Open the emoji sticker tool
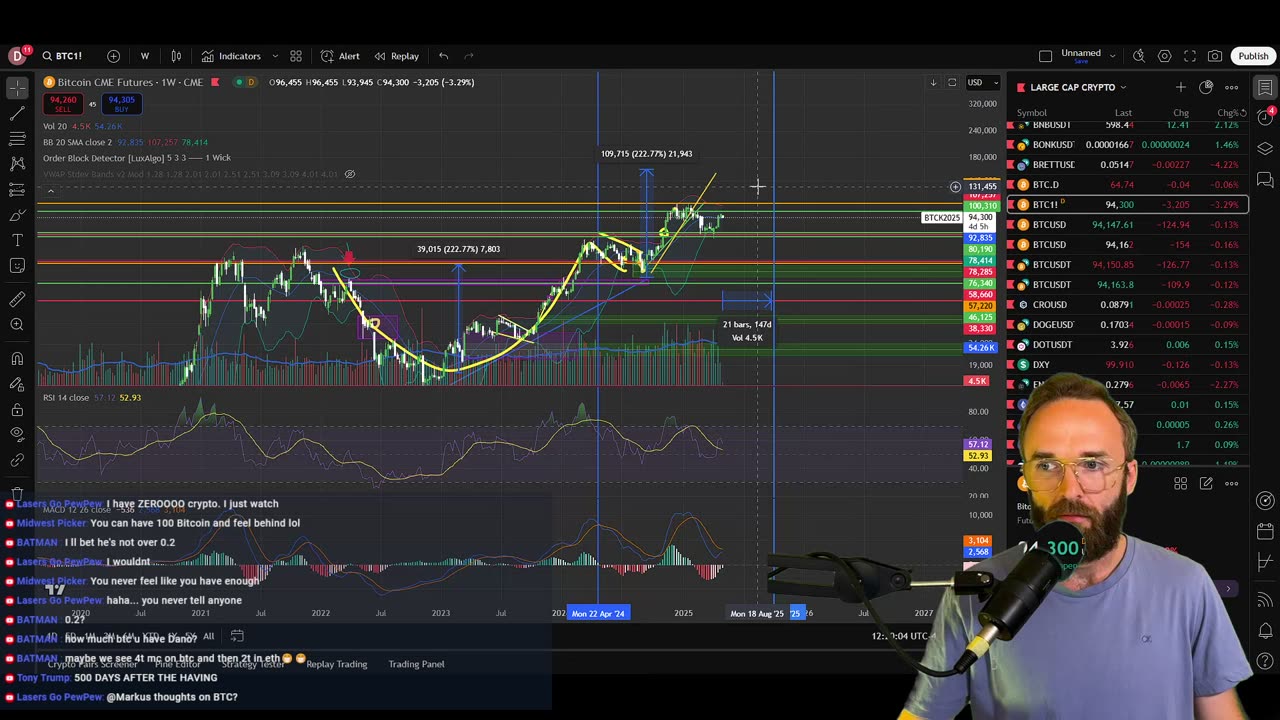Image resolution: width=1280 pixels, height=720 pixels. [x=17, y=265]
